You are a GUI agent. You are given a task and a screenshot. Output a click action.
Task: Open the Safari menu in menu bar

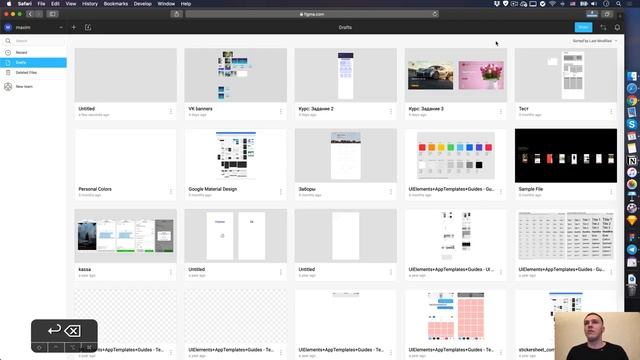click(24, 4)
